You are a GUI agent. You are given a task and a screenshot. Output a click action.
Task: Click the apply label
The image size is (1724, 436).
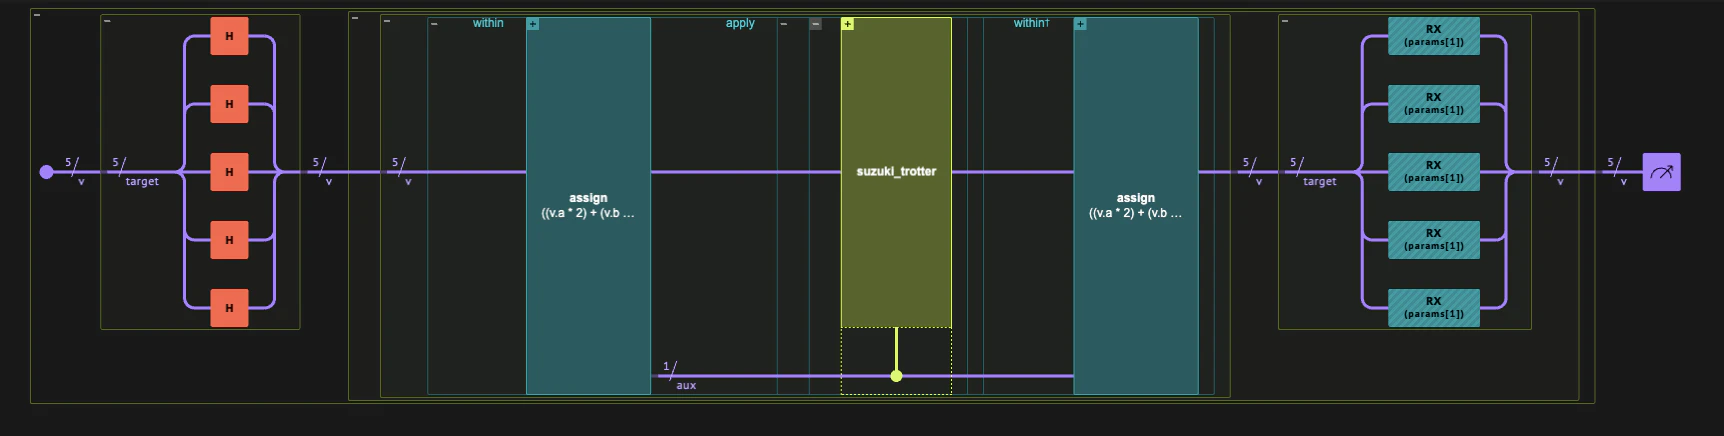click(x=740, y=23)
